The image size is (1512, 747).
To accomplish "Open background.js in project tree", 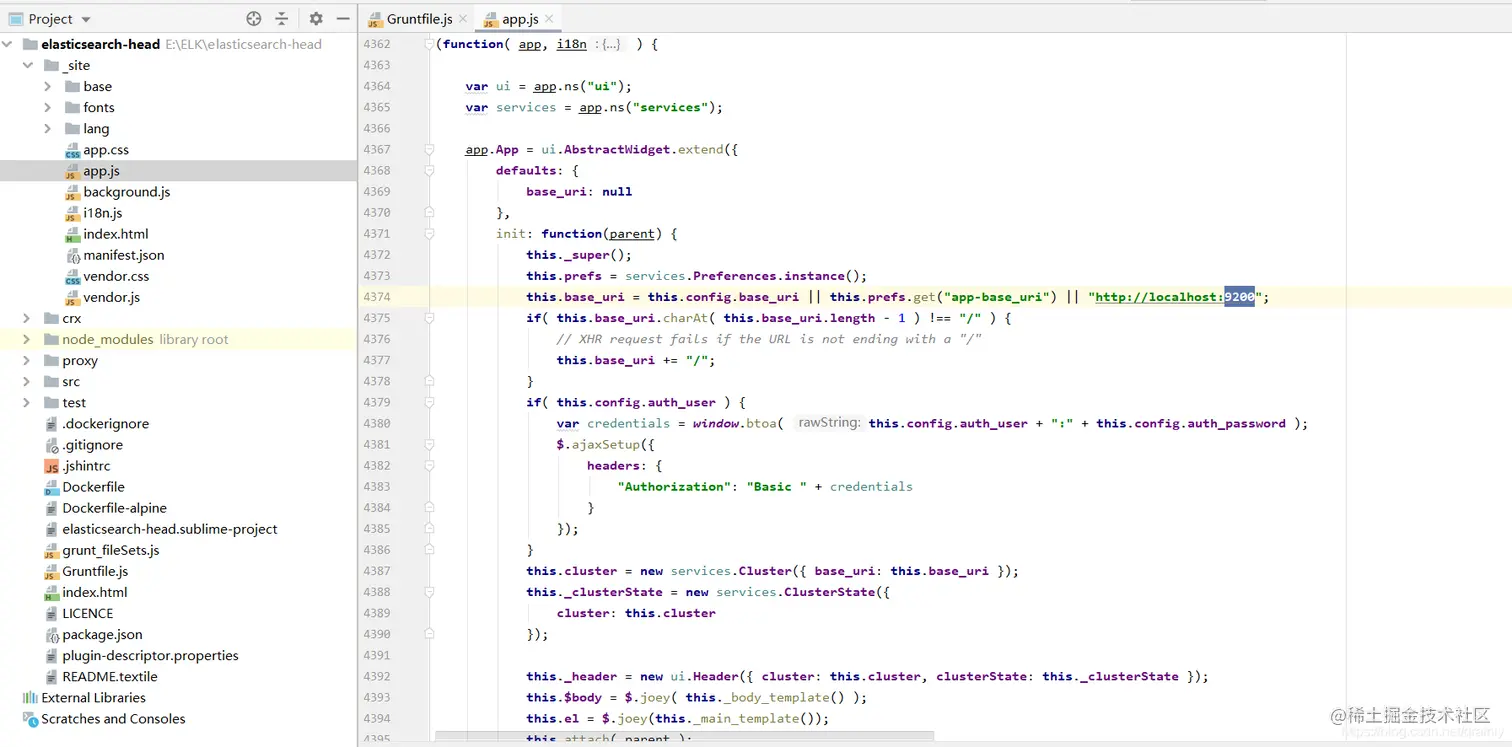I will 126,192.
